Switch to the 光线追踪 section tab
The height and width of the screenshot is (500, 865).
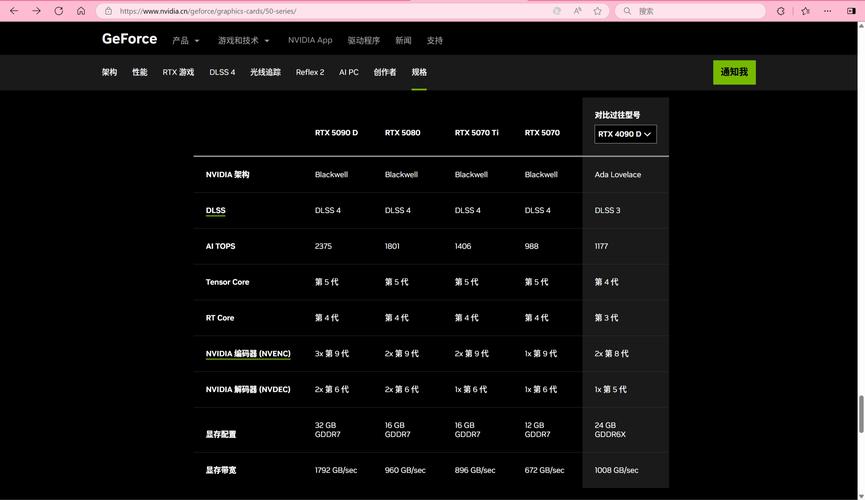point(265,72)
